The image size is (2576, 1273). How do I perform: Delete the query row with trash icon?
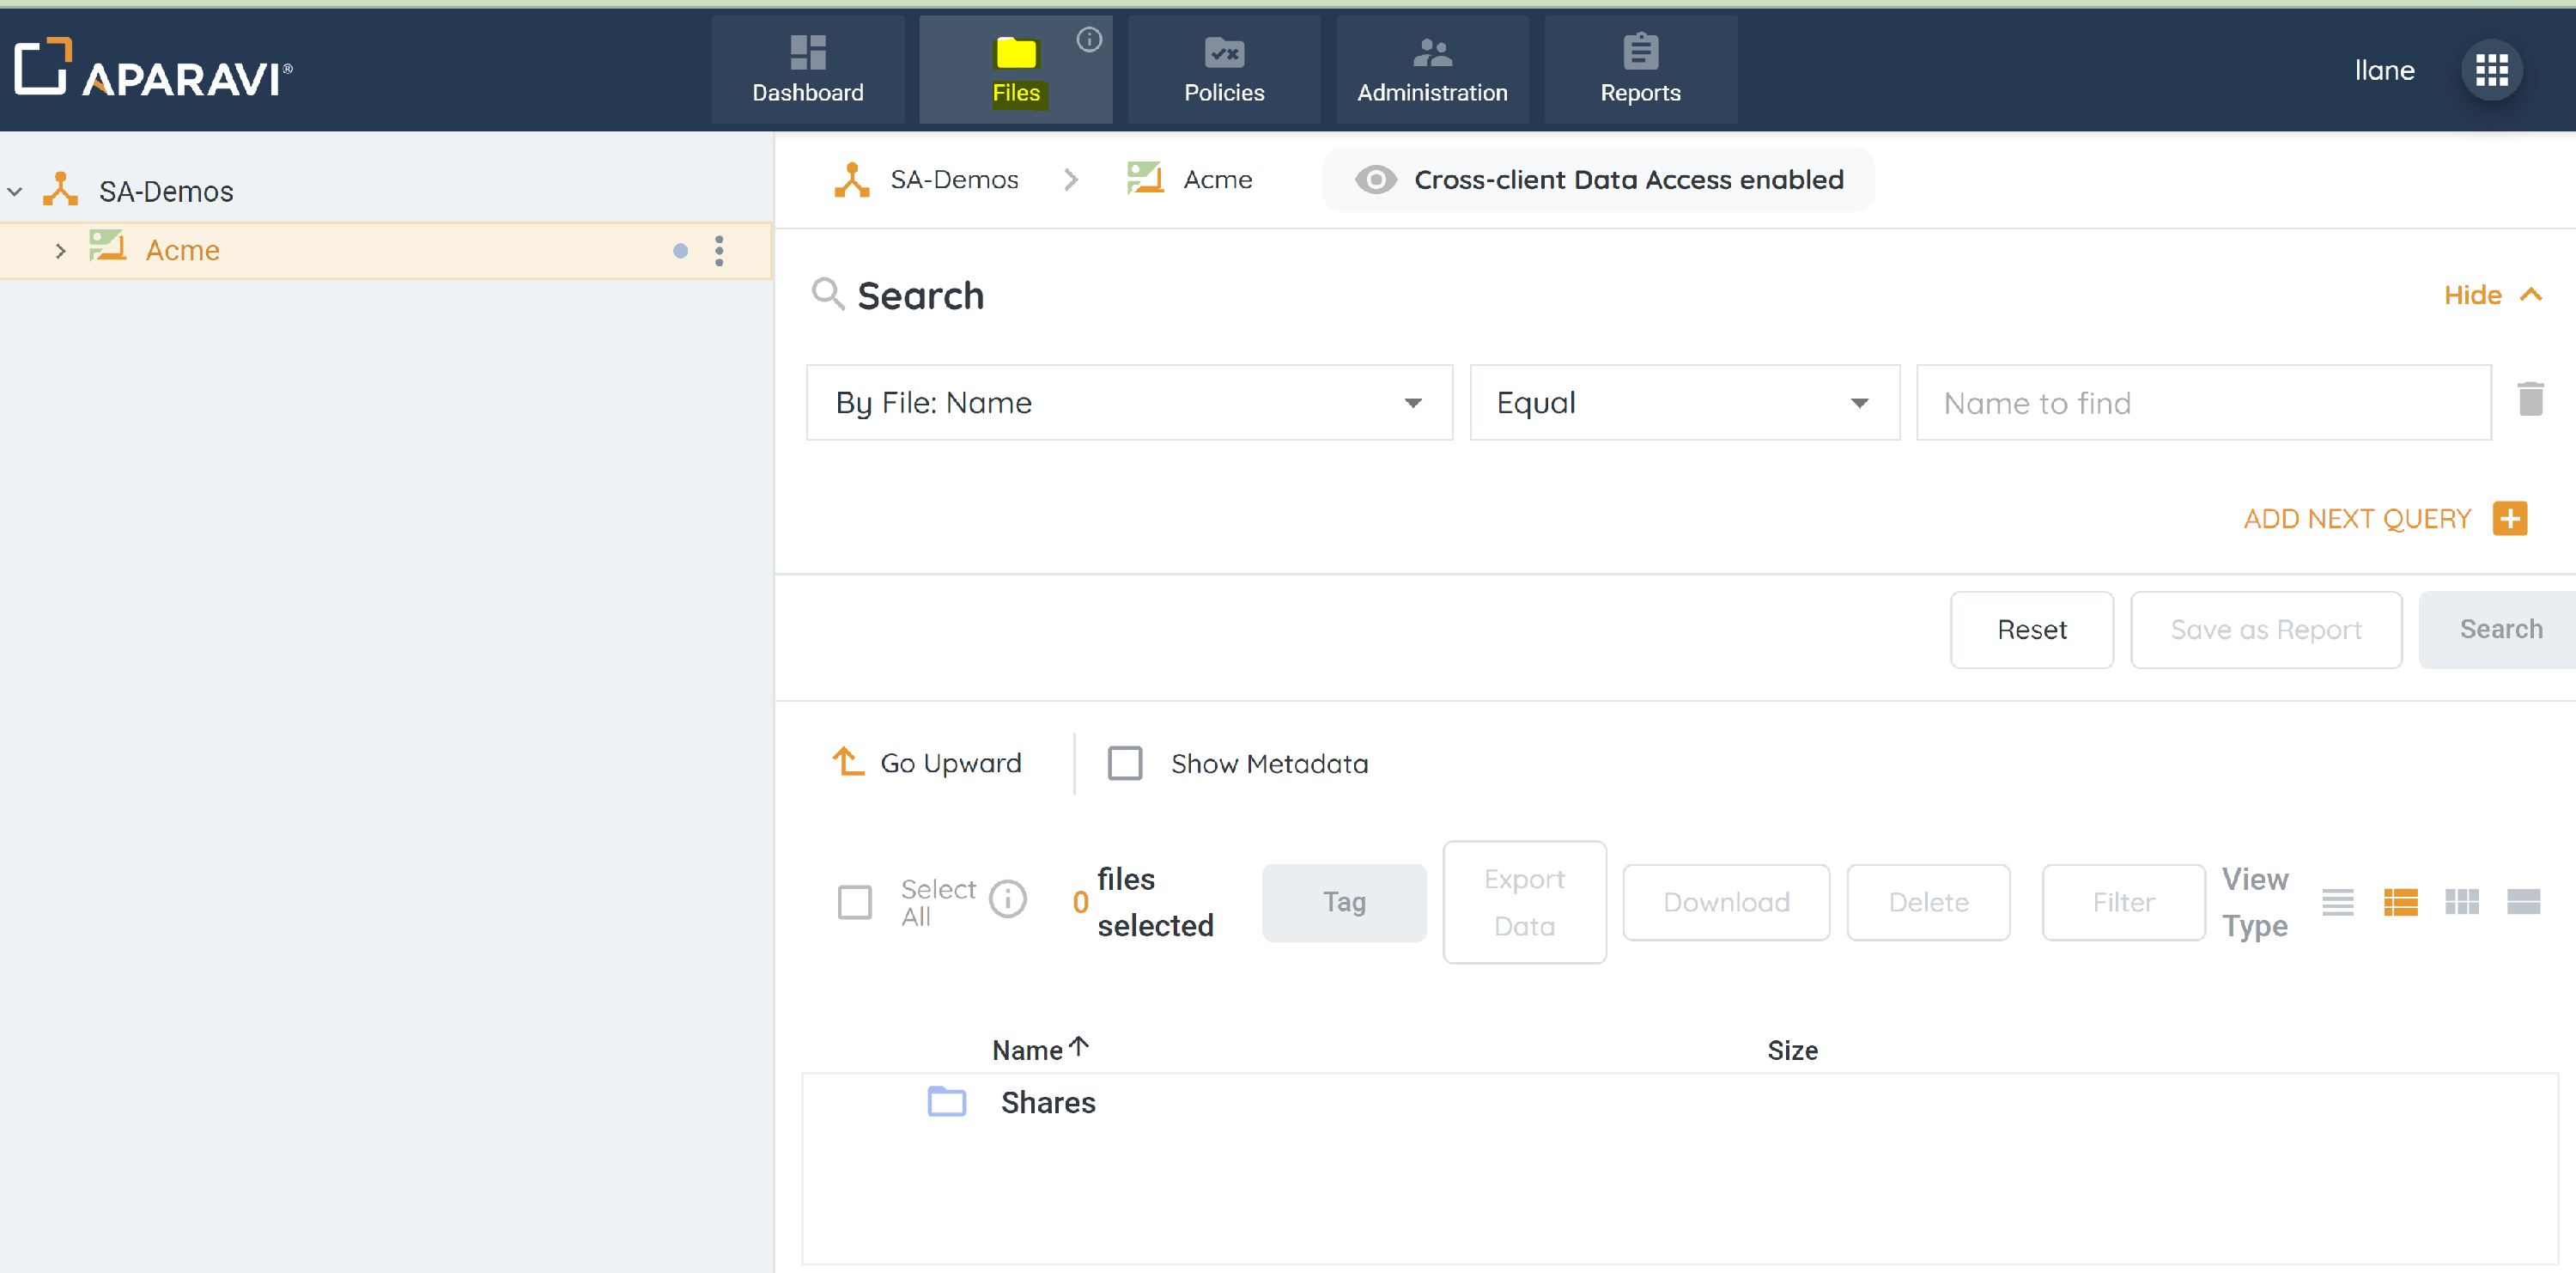tap(2530, 400)
